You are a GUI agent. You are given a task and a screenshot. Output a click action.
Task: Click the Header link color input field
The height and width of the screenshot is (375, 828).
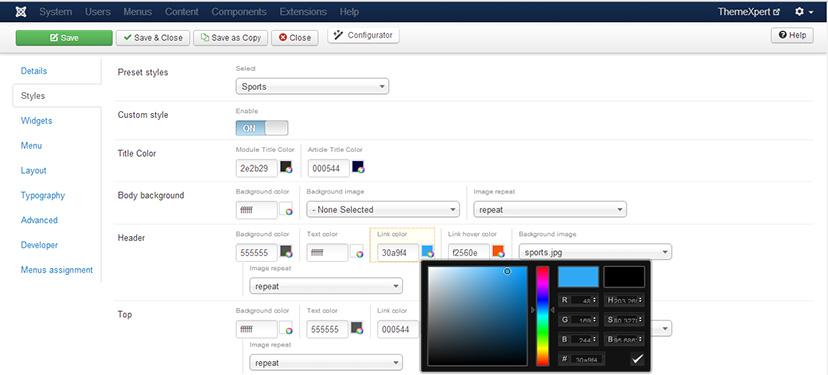(x=398, y=252)
